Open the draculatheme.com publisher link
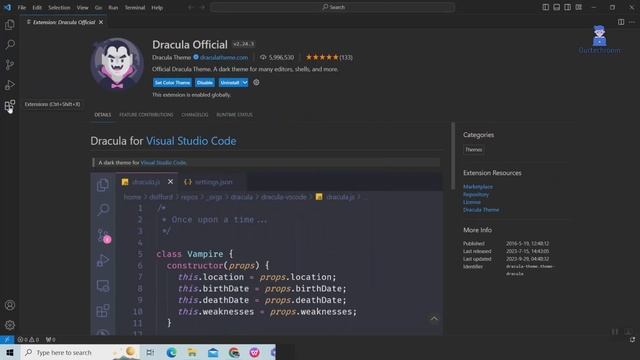This screenshot has height=360, width=640. pos(224,58)
